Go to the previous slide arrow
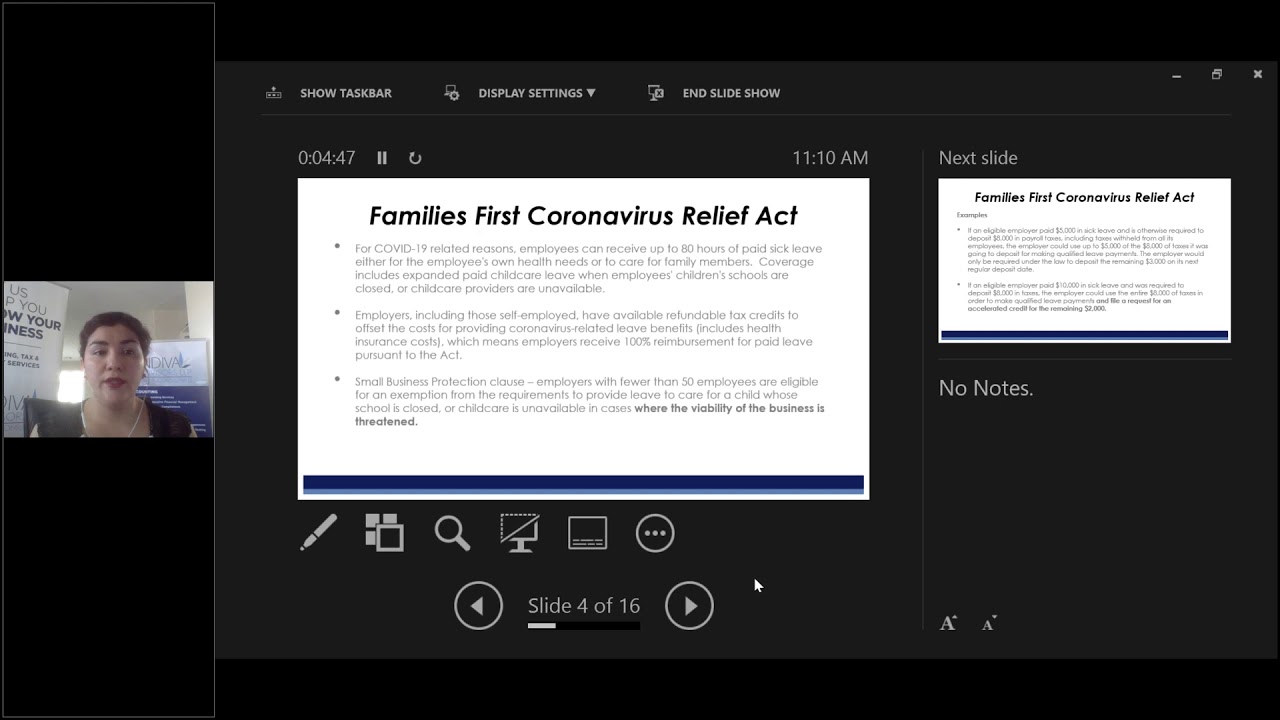Screen dimensions: 1280x720 (478, 606)
